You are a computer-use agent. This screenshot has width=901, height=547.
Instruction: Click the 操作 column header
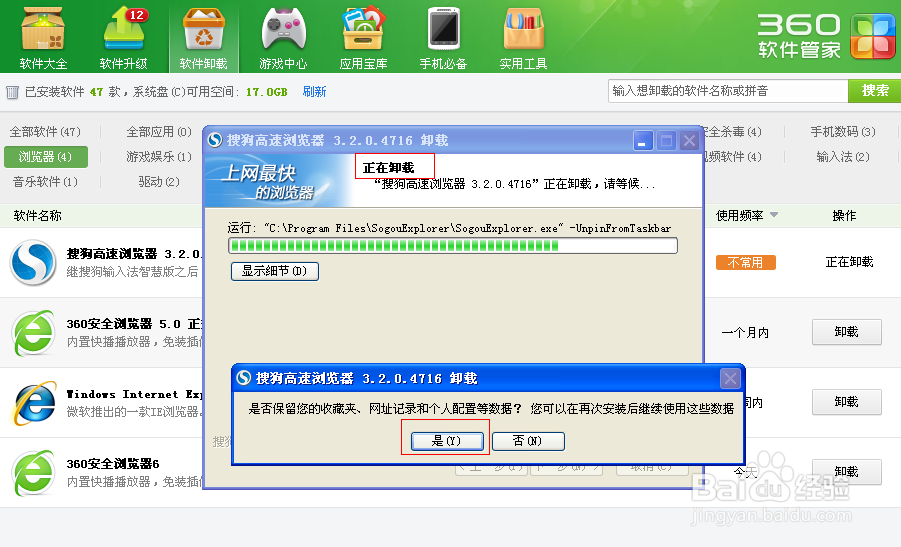coord(844,215)
